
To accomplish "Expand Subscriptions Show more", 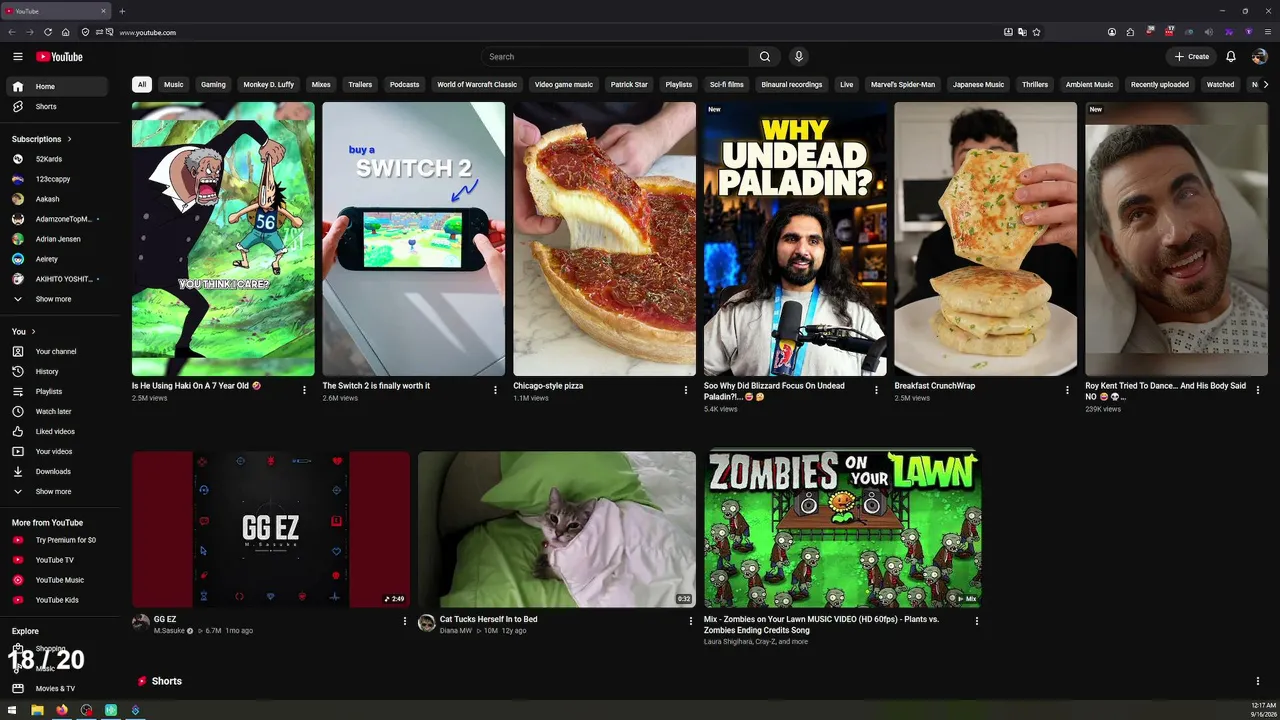I will (60, 299).
